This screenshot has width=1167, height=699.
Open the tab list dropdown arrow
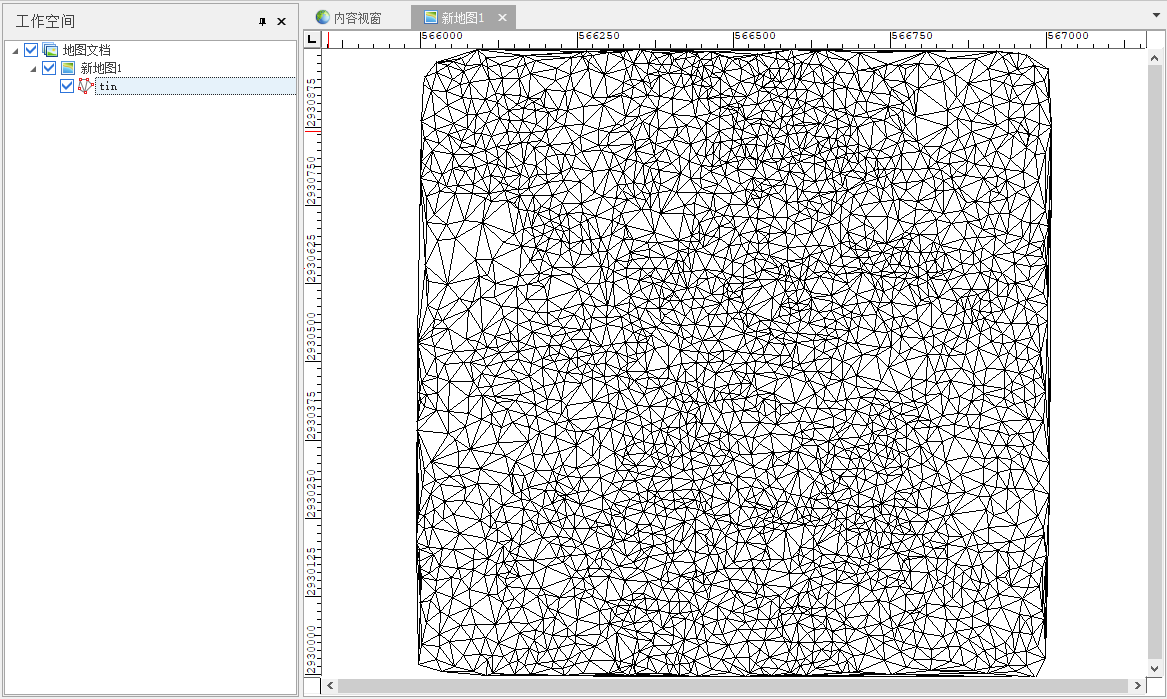coord(1155,18)
